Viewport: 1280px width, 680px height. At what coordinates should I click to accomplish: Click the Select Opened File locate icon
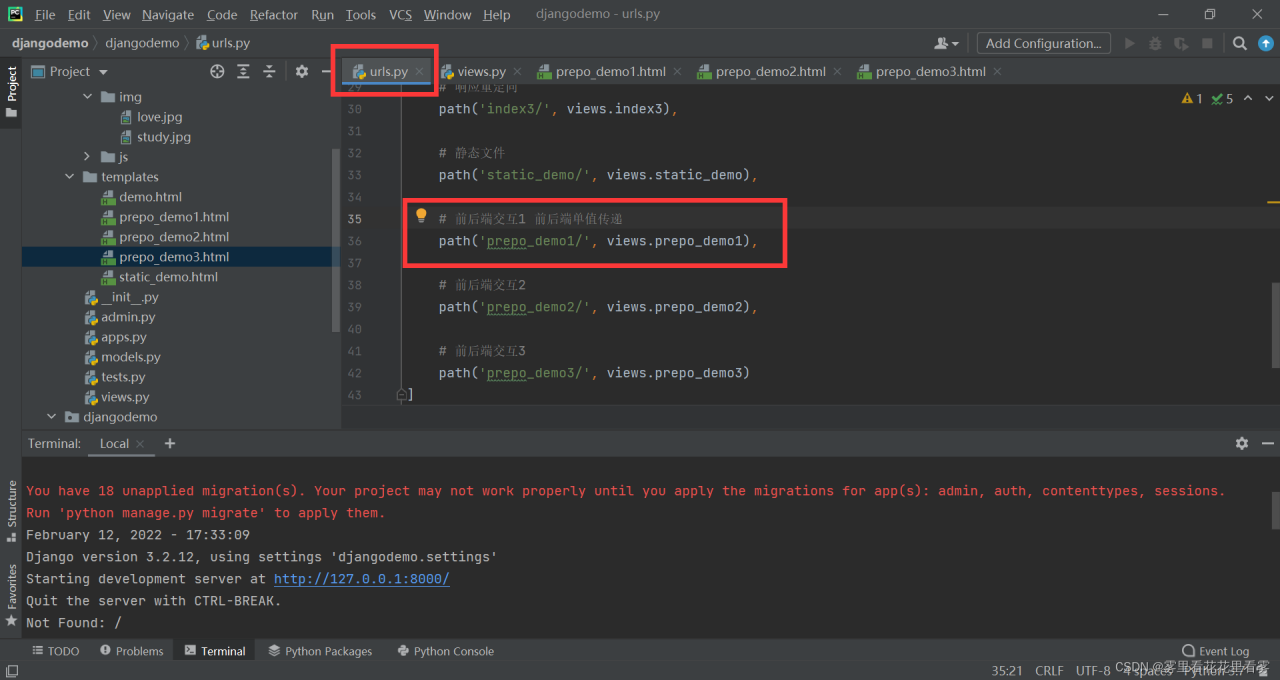tap(217, 71)
